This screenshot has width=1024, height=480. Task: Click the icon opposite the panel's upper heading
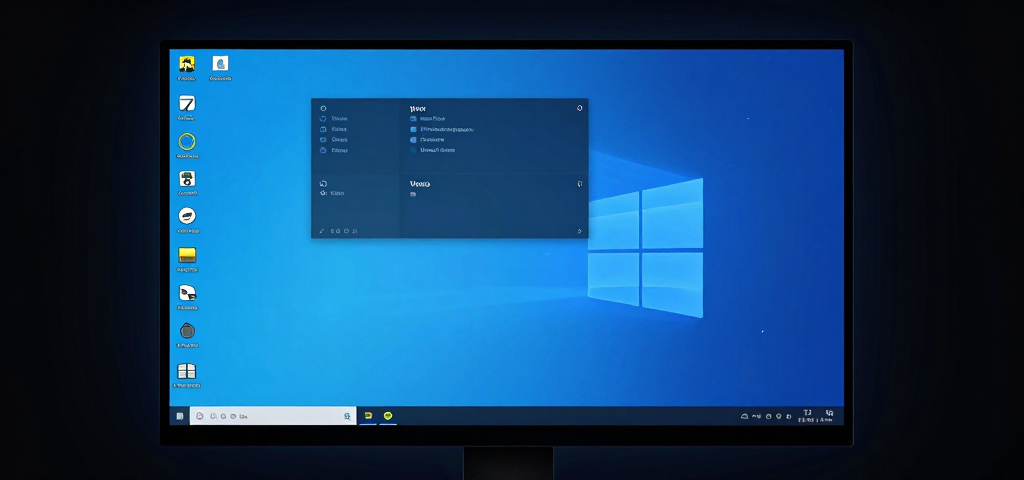coord(579,108)
